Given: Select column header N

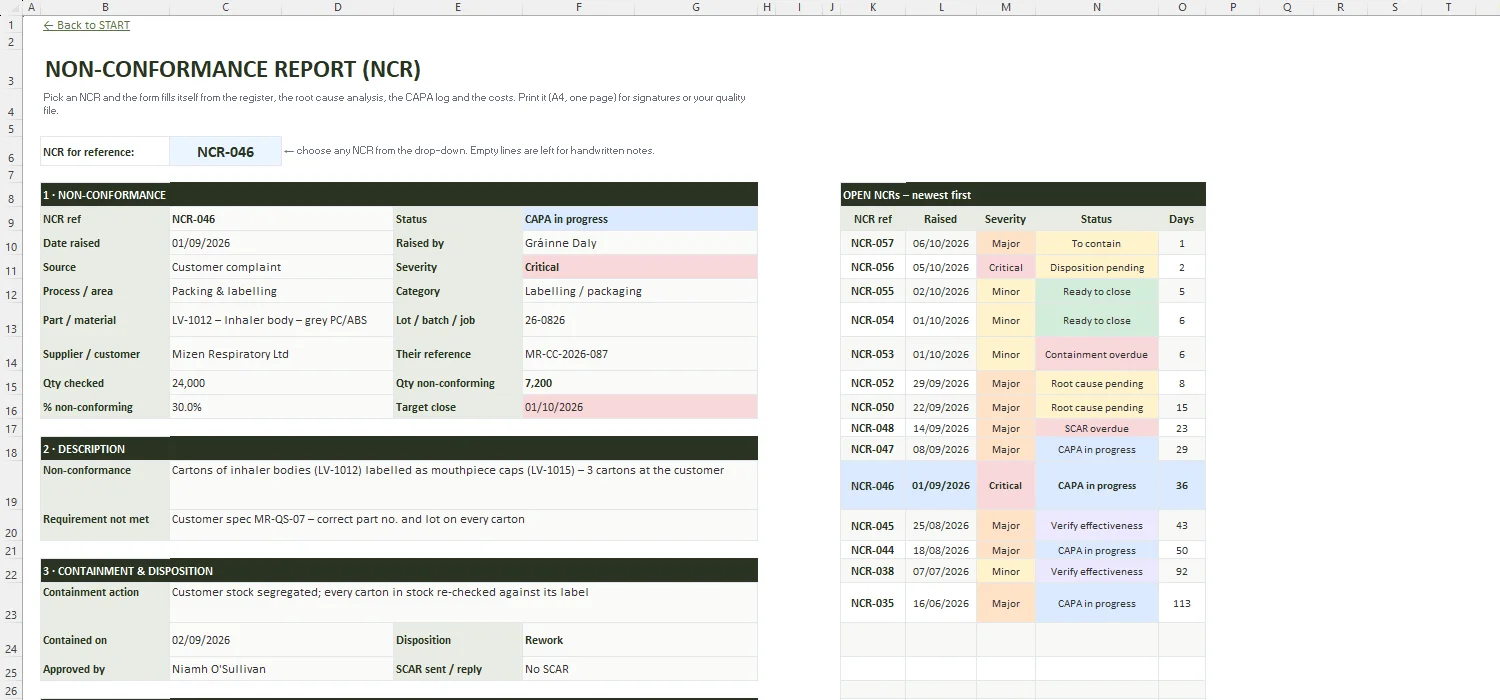Looking at the screenshot, I should (x=1097, y=7).
